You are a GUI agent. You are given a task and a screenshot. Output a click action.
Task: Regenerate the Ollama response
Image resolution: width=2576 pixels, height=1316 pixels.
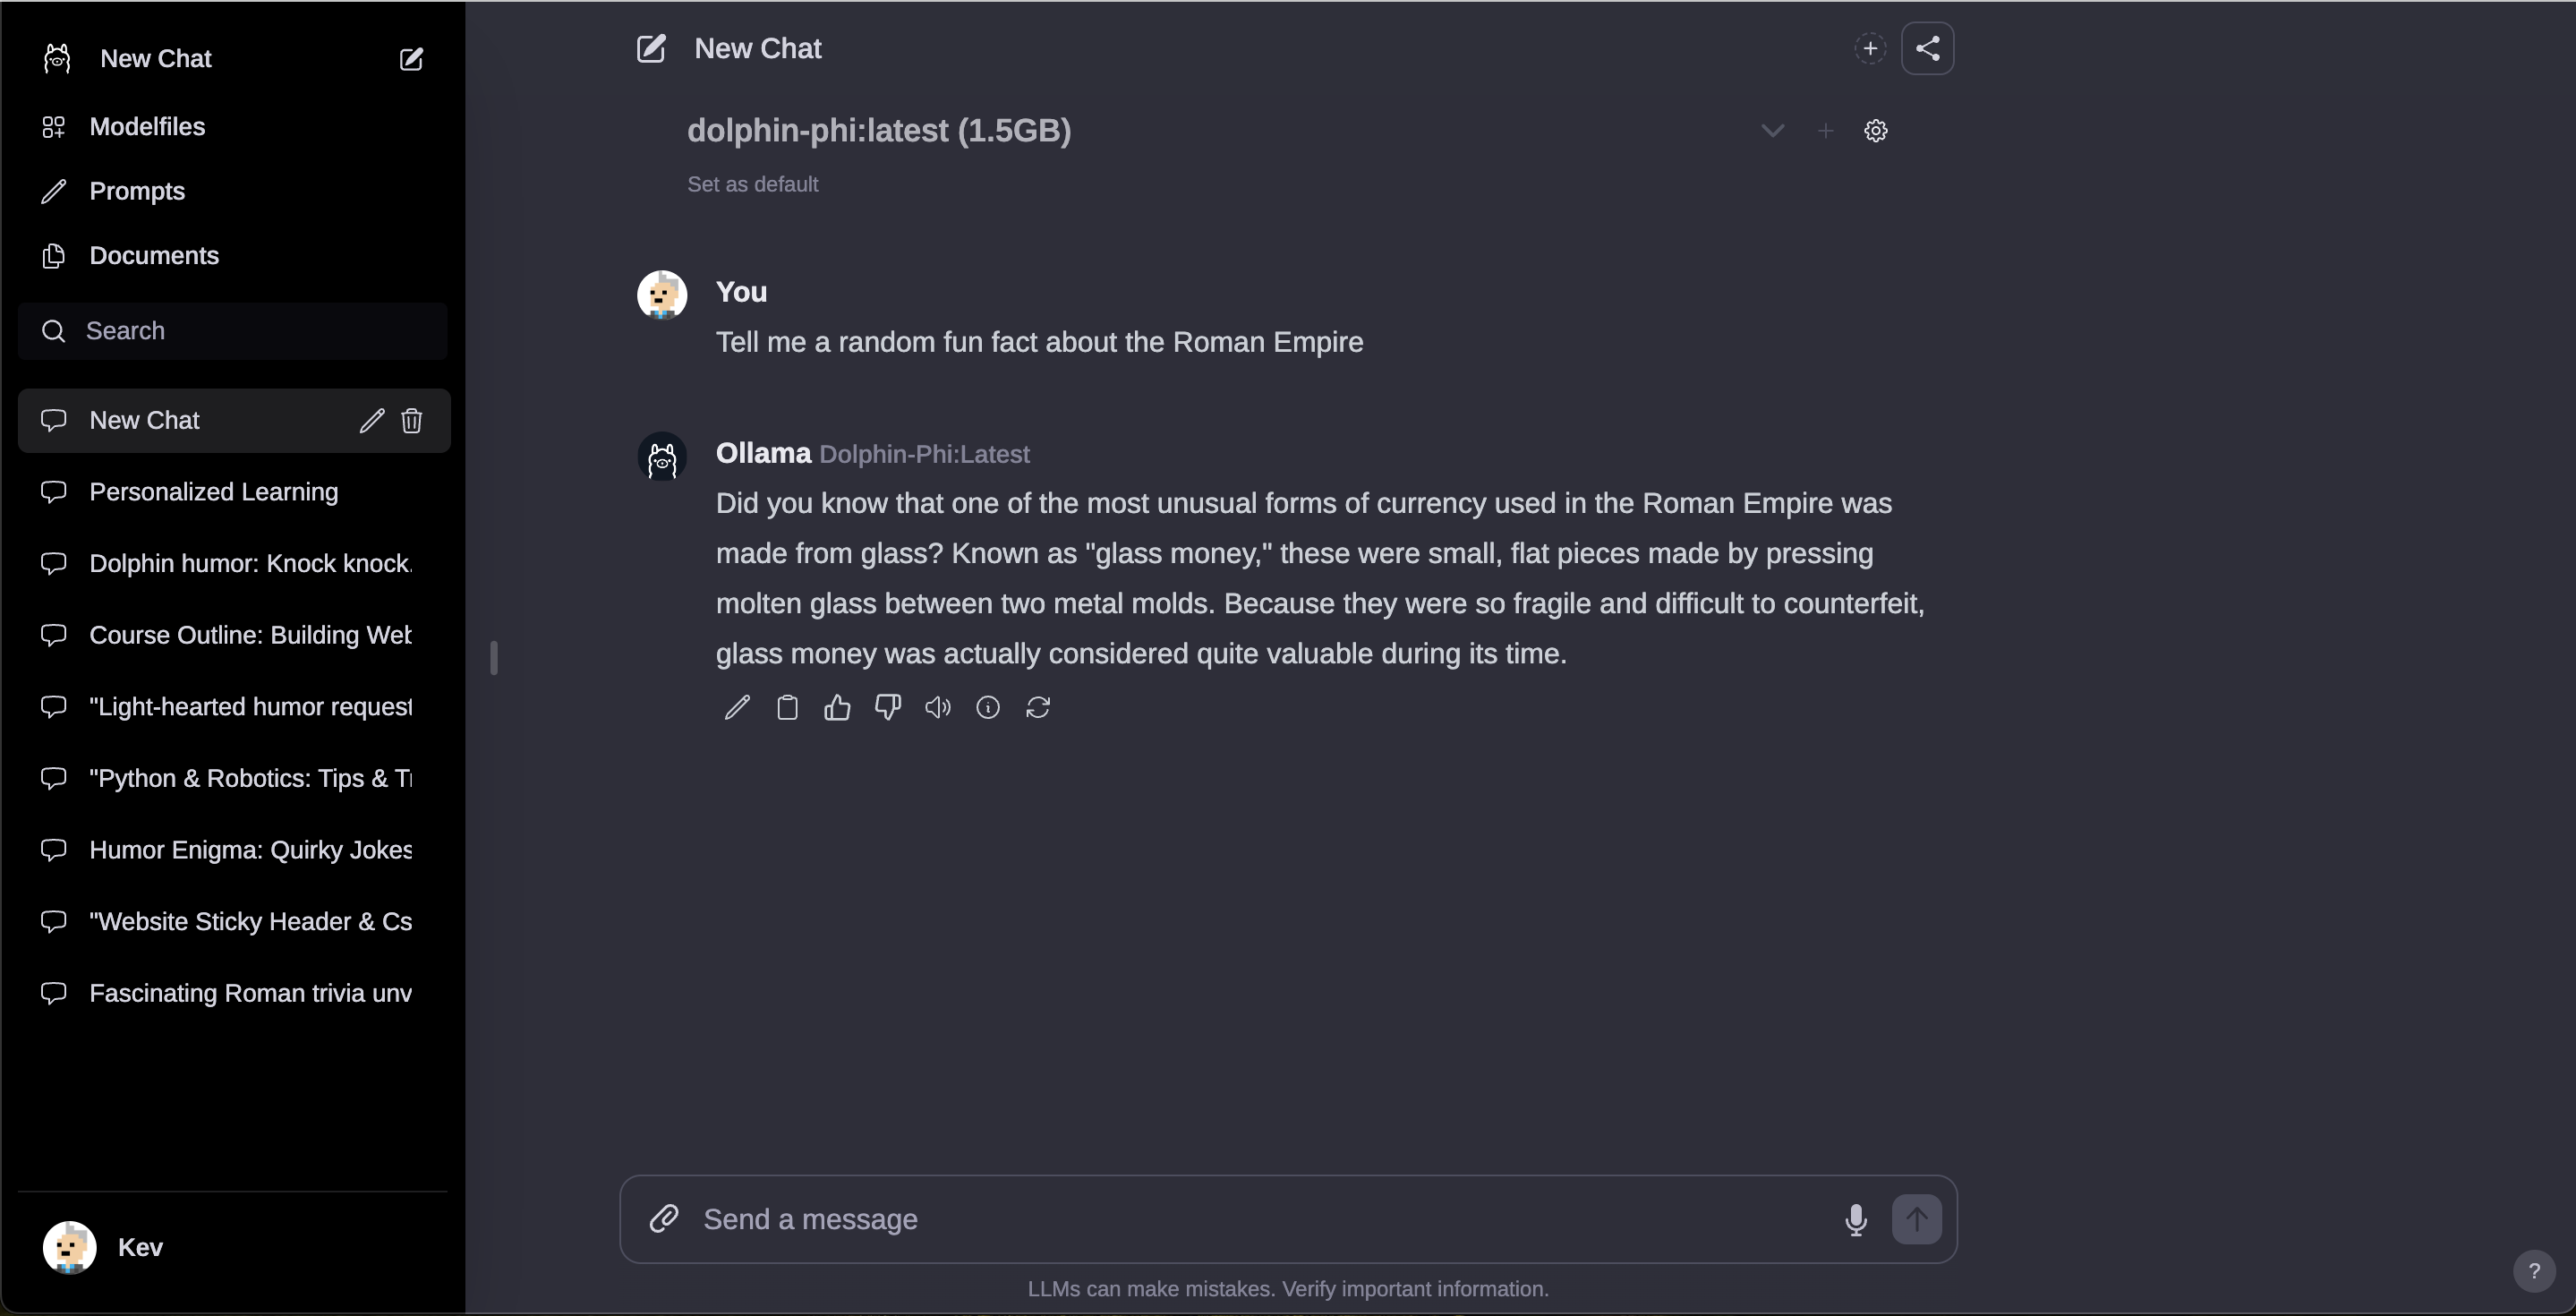[x=1038, y=708]
